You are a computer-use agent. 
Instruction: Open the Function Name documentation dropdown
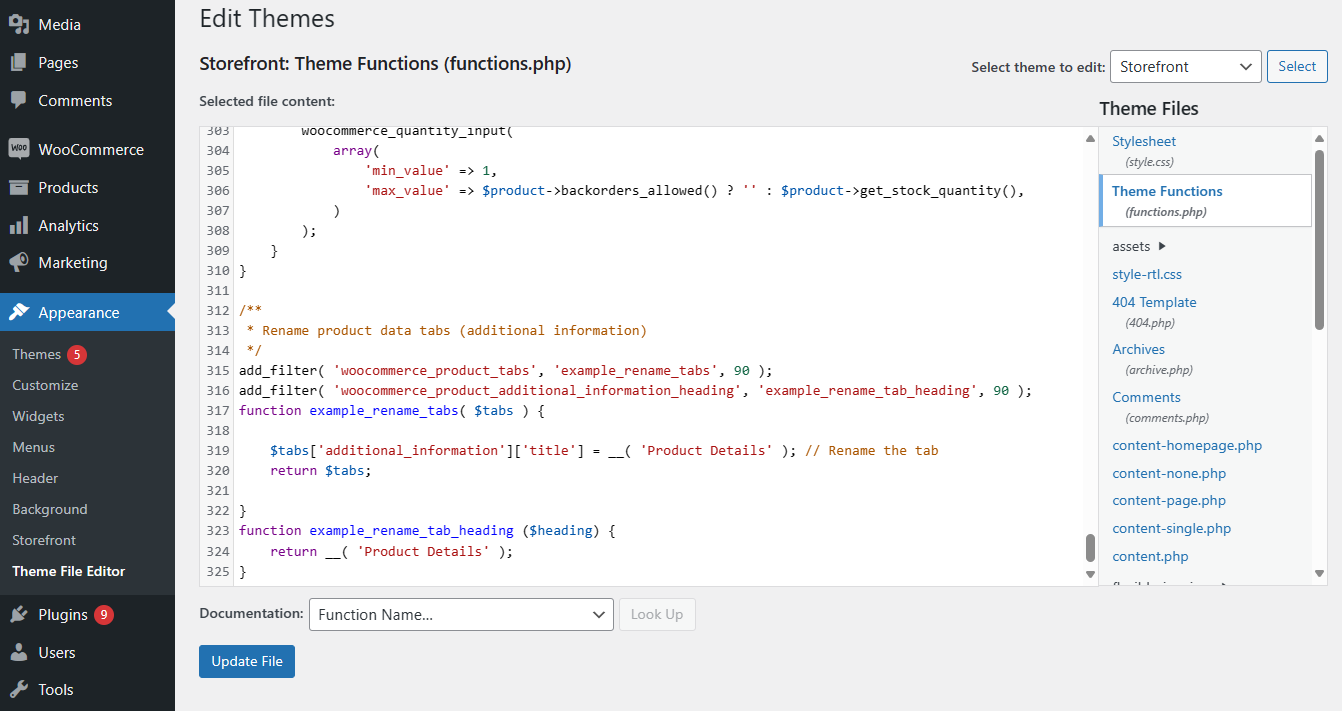pyautogui.click(x=461, y=614)
